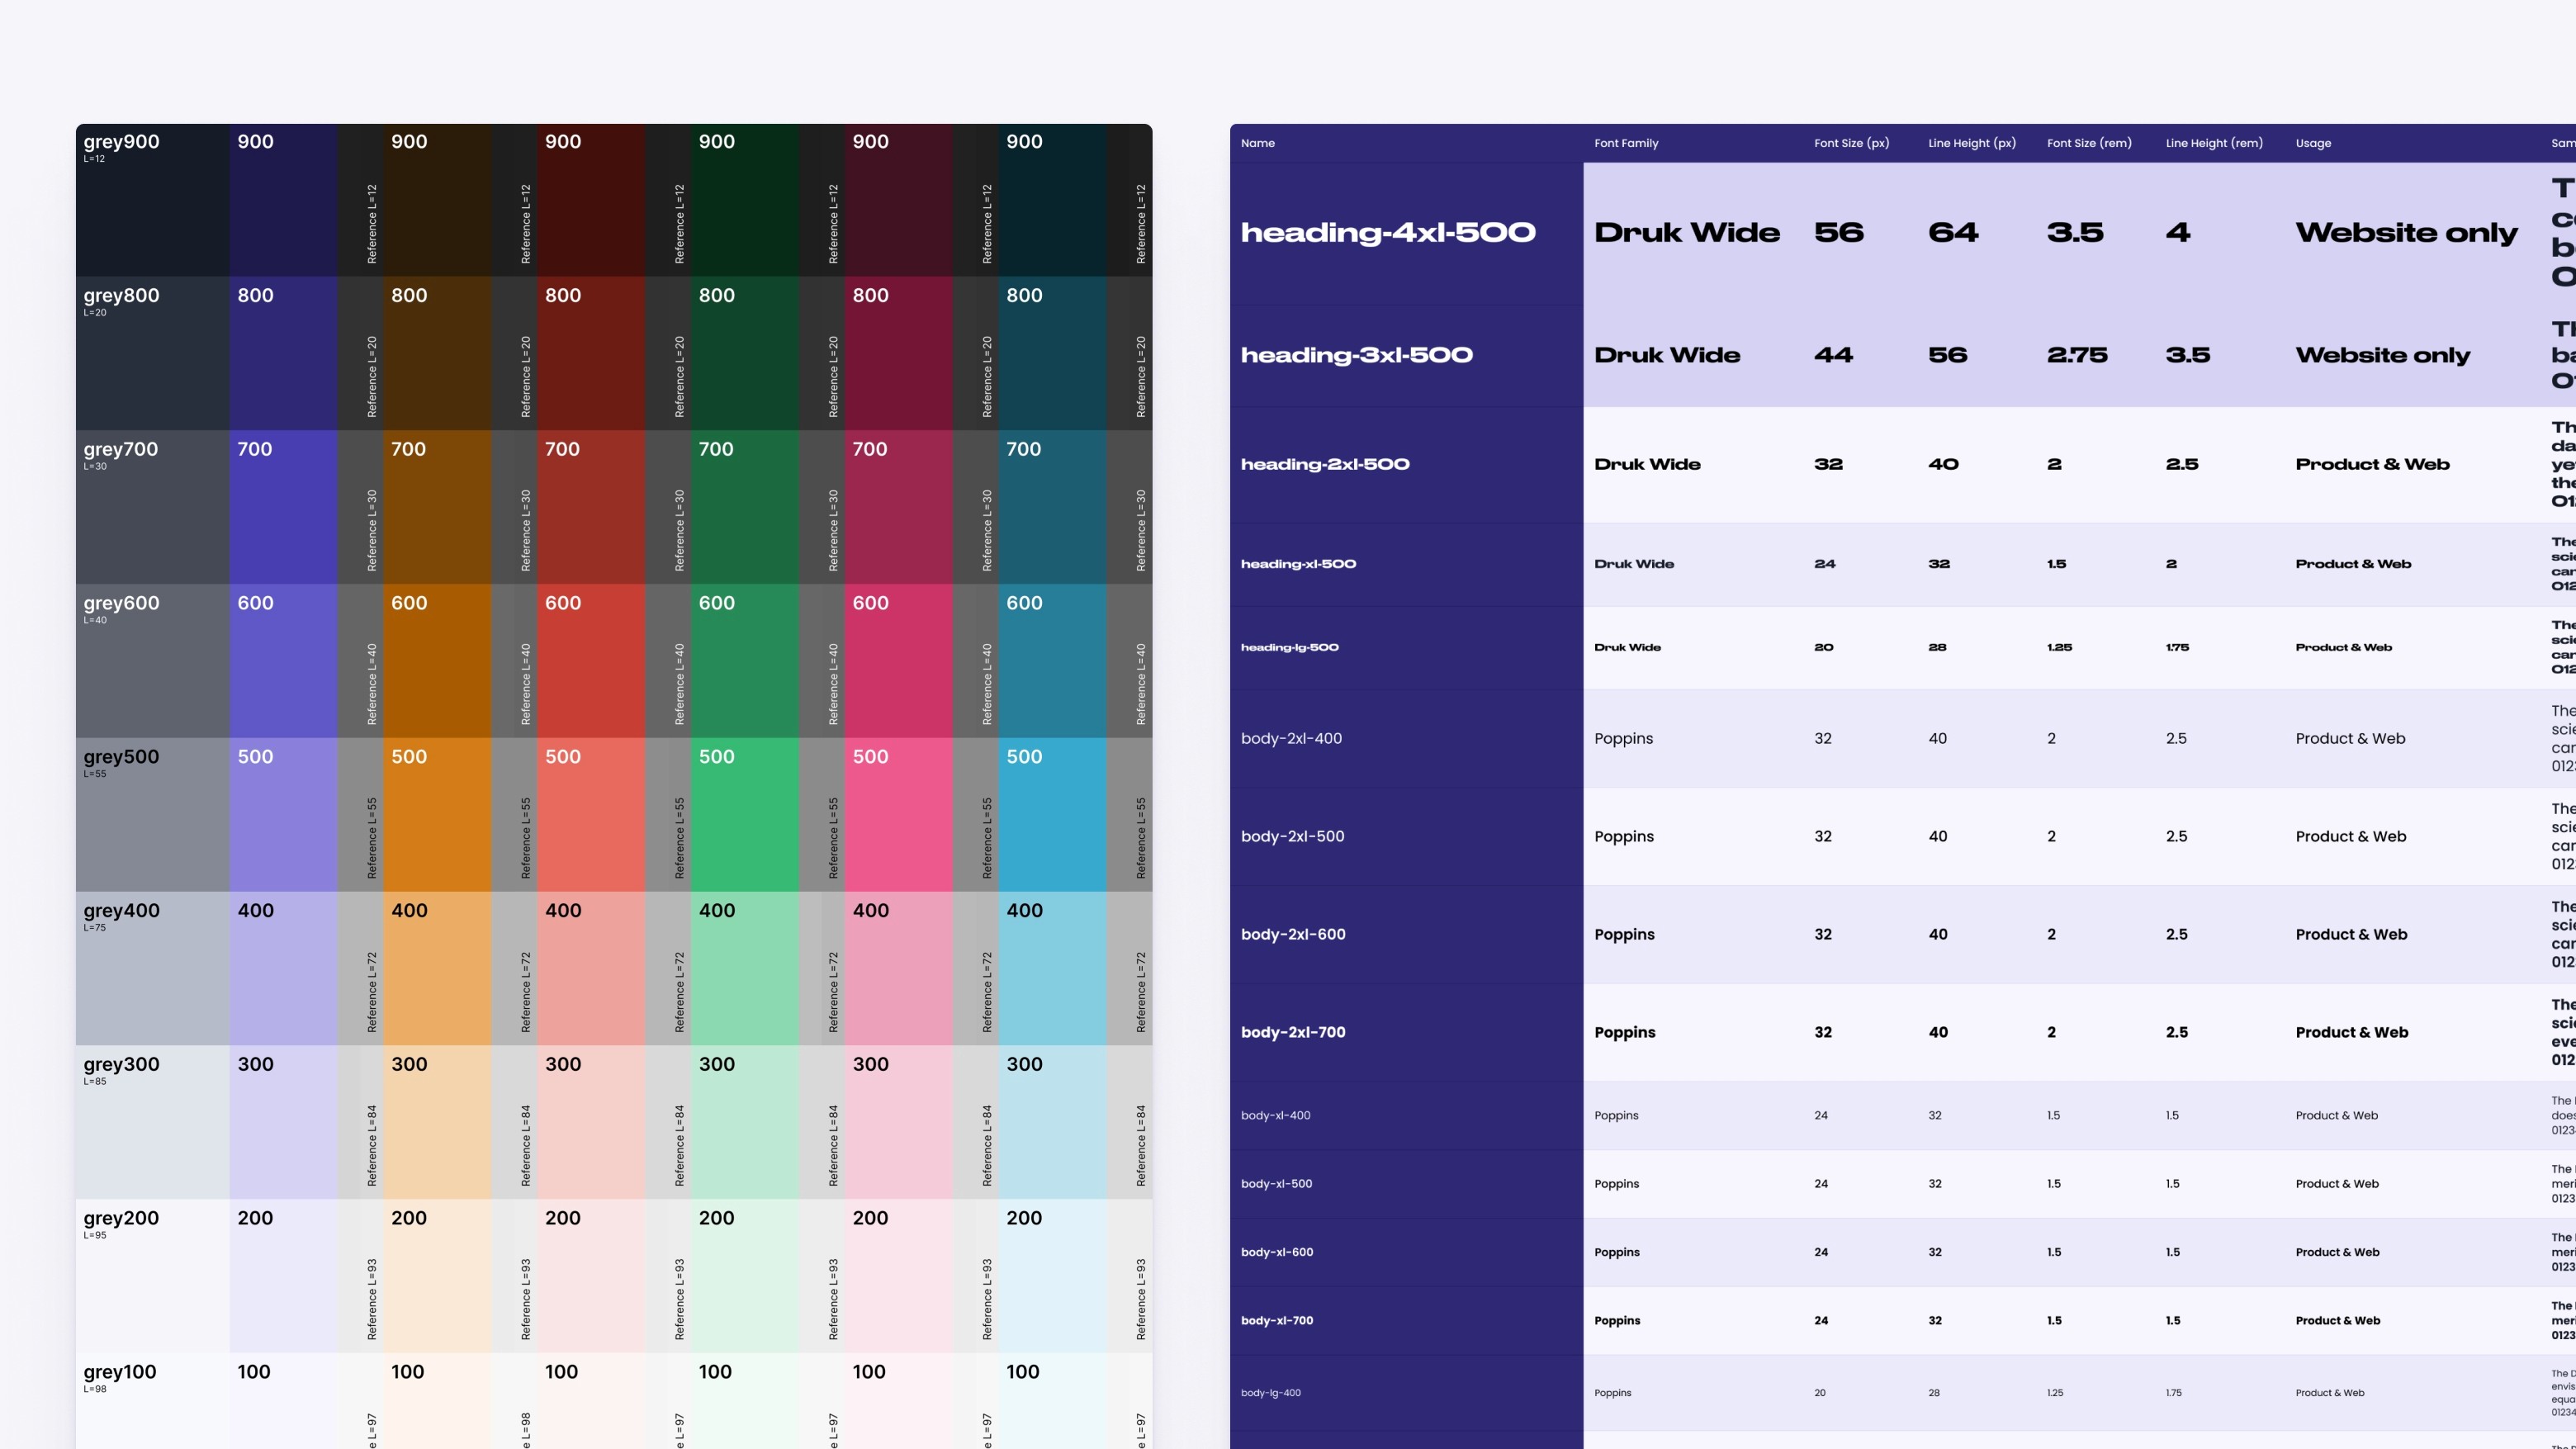This screenshot has height=1449, width=2576.
Task: Select the orange 600 swatch
Action: pos(438,662)
